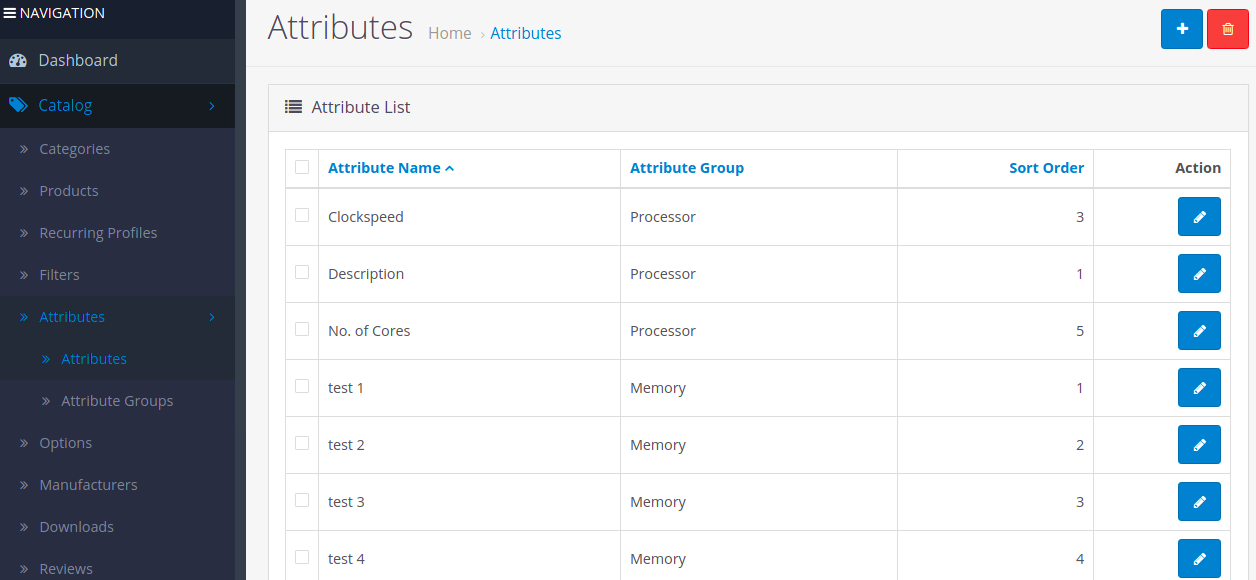
Task: Check the checkbox next to Description
Action: [x=301, y=273]
